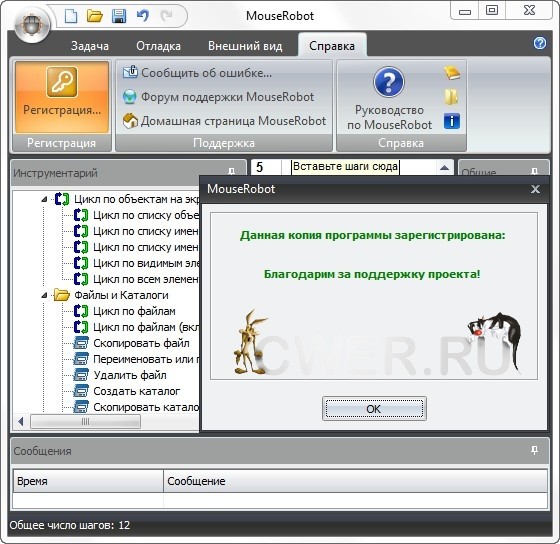Click icon beside Удалить файл

coord(81,375)
